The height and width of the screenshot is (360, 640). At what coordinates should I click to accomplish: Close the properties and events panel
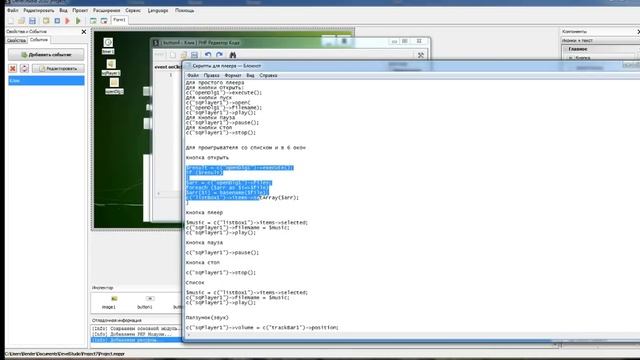[84, 31]
